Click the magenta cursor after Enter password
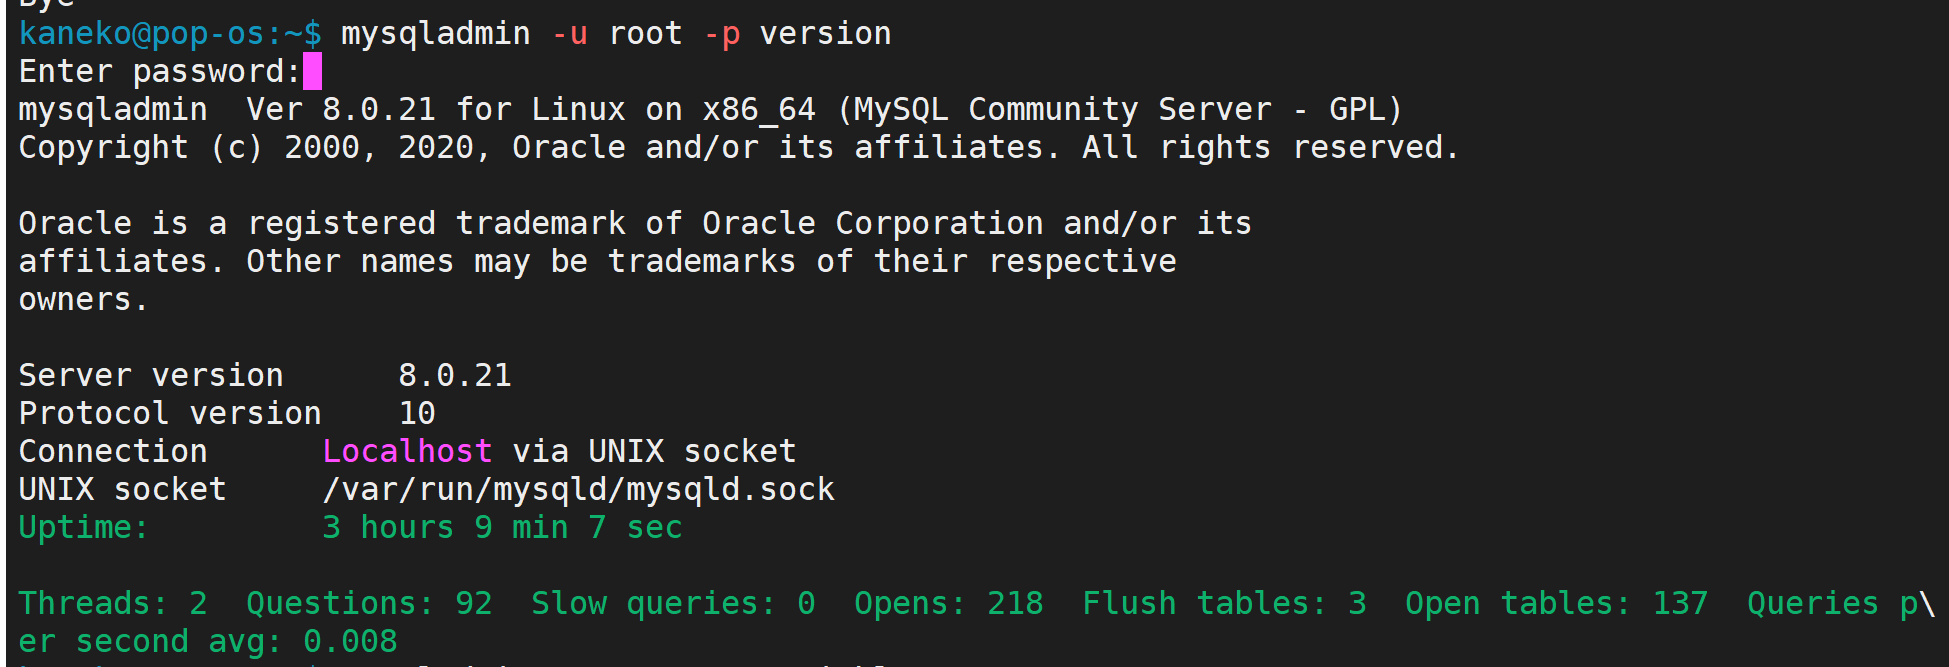This screenshot has width=1949, height=667. [312, 71]
